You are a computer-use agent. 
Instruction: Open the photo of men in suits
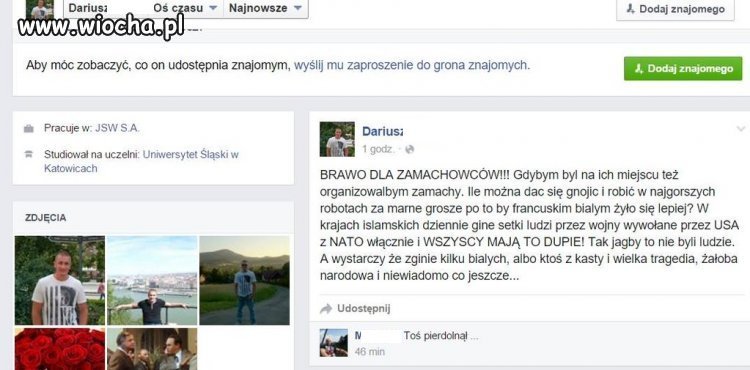click(152, 349)
